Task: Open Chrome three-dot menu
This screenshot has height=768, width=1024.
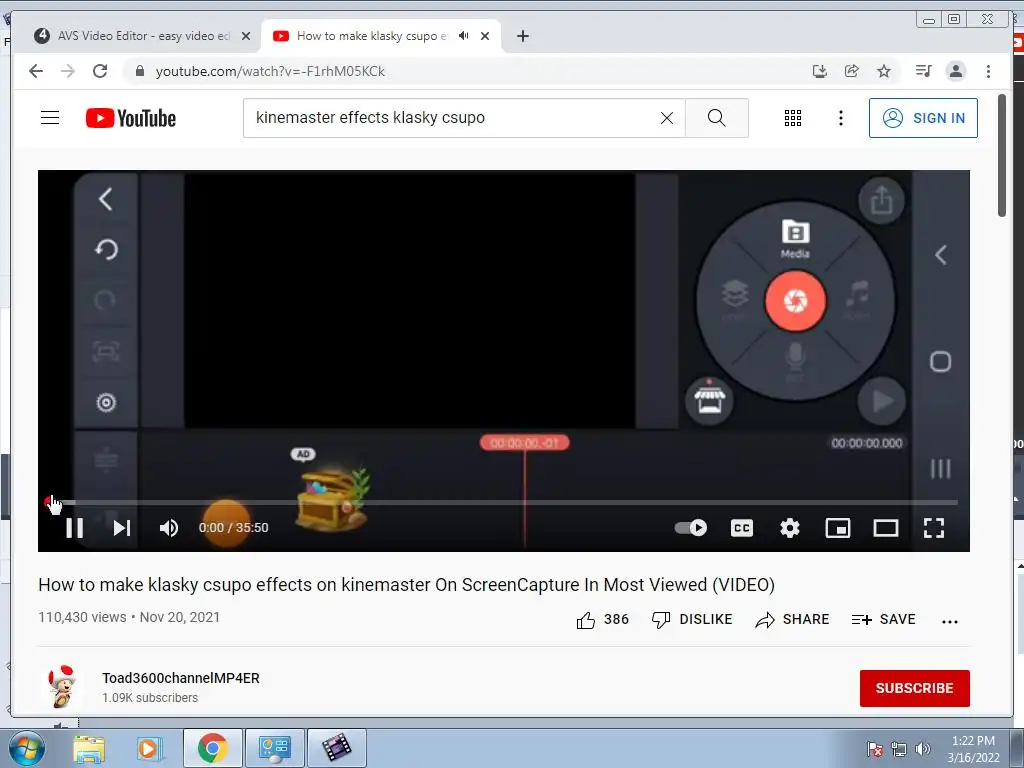Action: pyautogui.click(x=988, y=71)
